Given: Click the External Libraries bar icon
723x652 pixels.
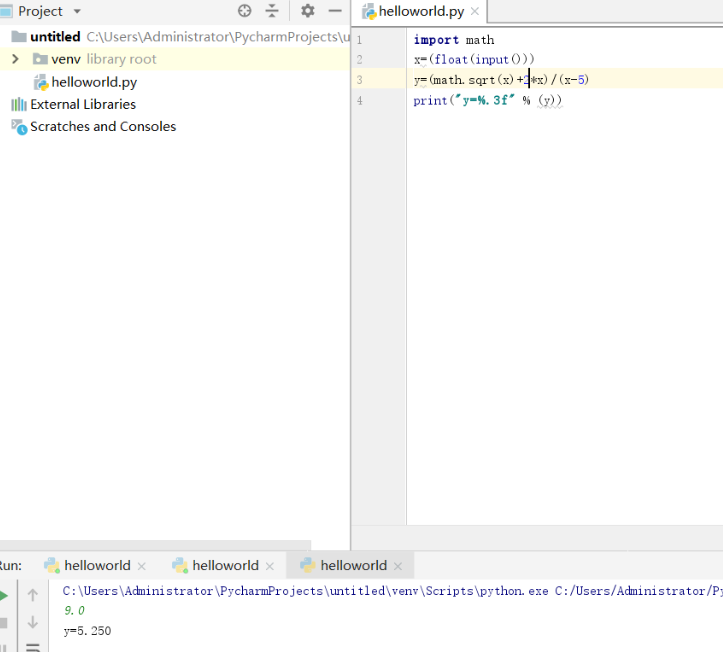Looking at the screenshot, I should [x=19, y=105].
